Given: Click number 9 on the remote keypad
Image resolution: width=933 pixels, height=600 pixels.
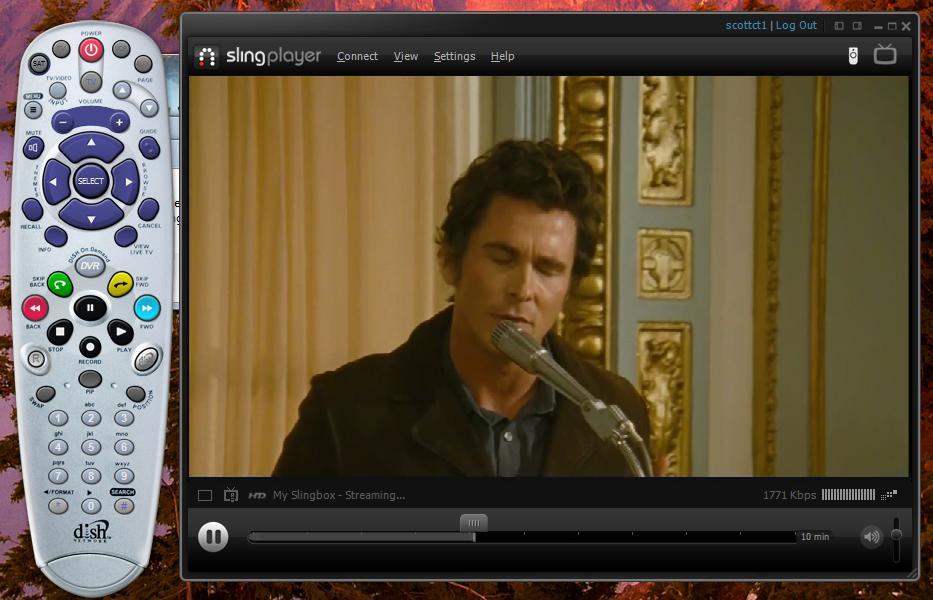Looking at the screenshot, I should 123,476.
